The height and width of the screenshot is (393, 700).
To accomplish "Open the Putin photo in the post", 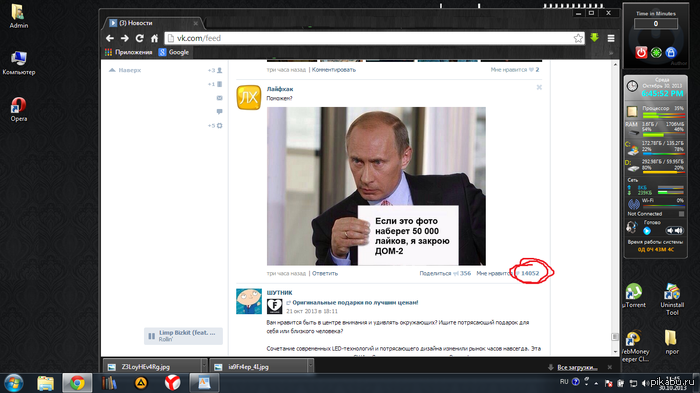I will tap(376, 186).
